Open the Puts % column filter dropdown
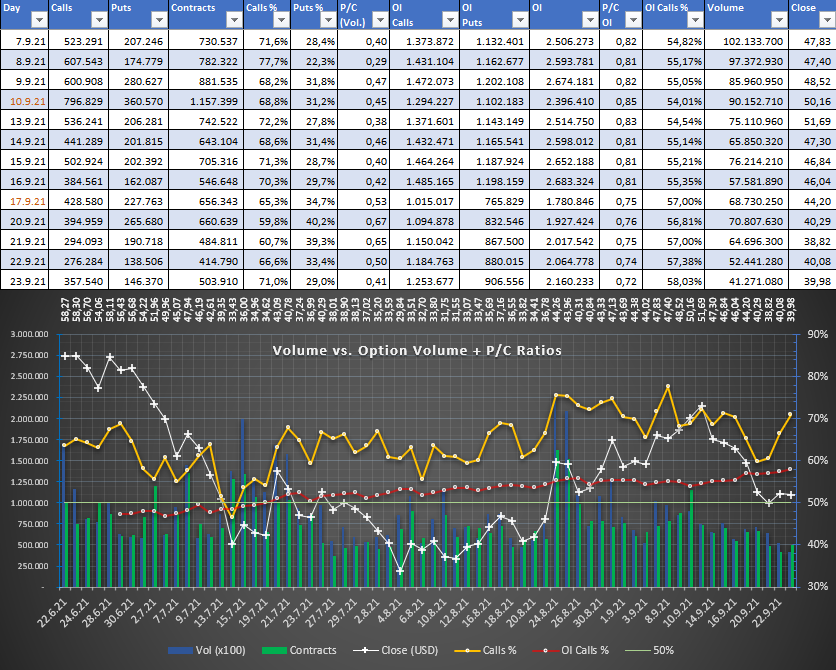The image size is (836, 670). coord(328,20)
